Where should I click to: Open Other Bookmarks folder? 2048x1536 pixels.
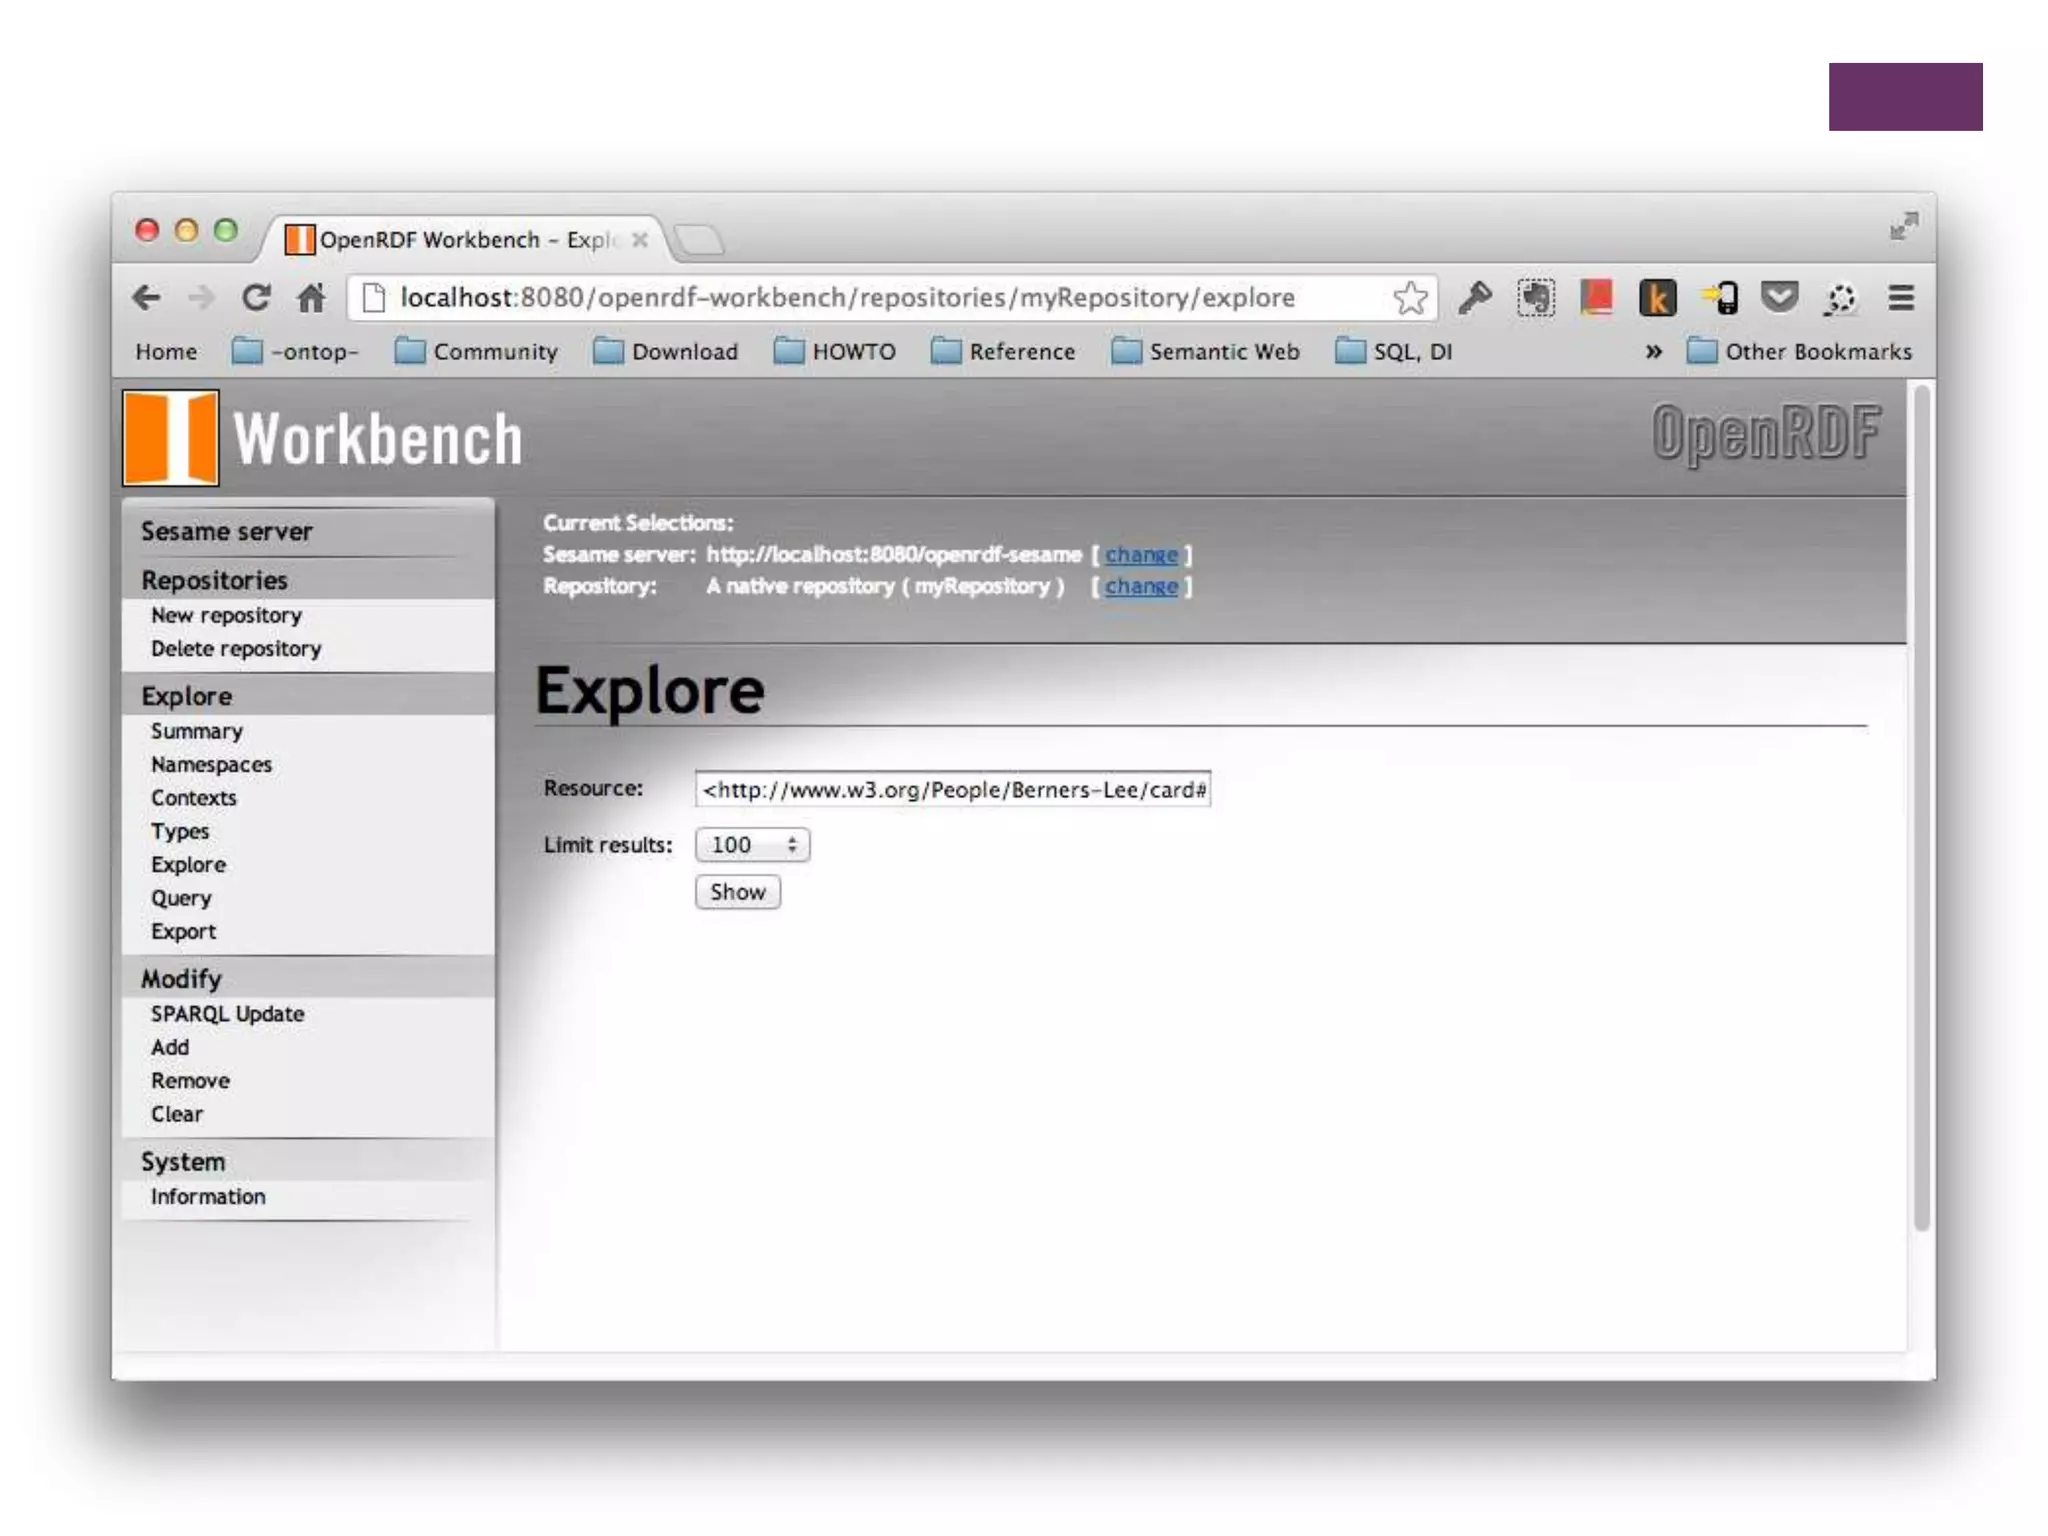coord(1799,352)
